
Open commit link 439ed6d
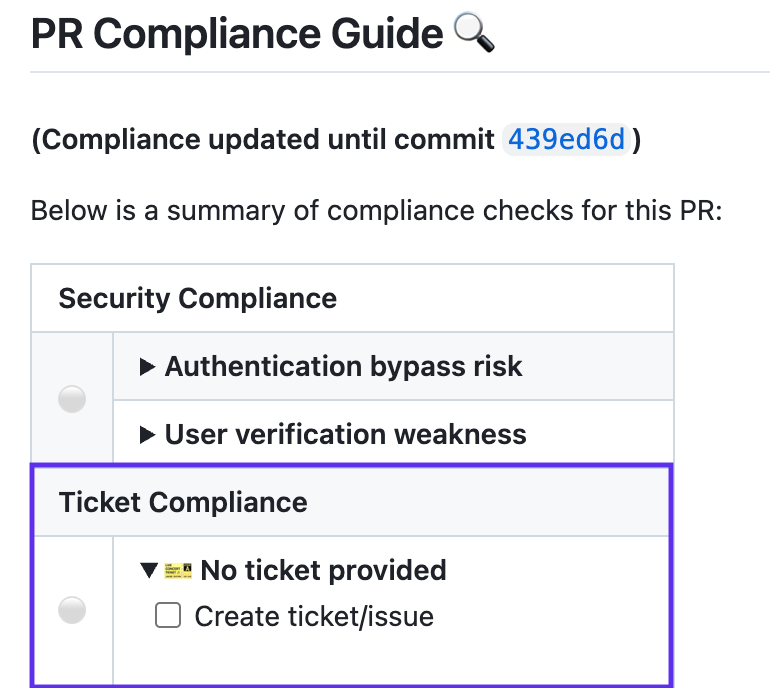coord(567,139)
